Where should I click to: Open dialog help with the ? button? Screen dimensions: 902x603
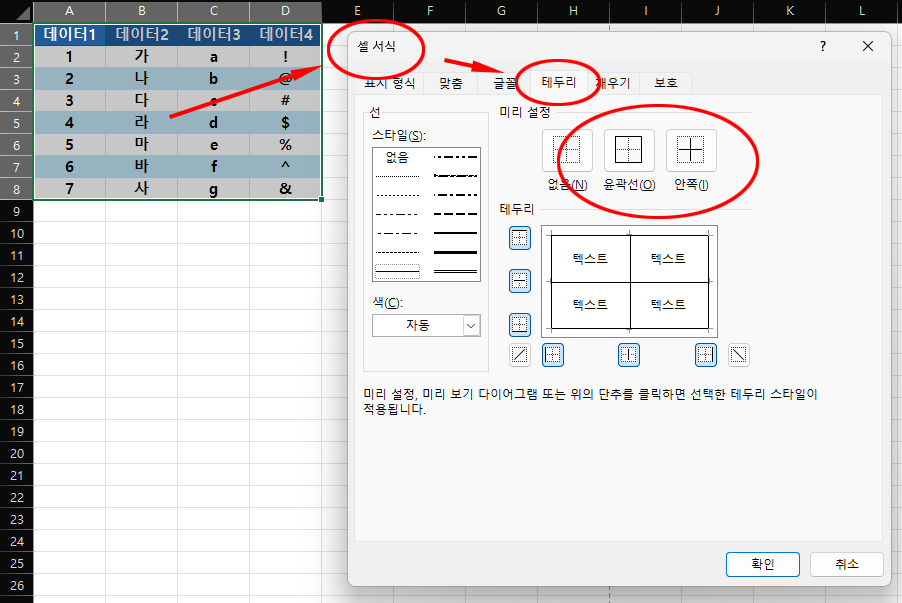tap(823, 46)
